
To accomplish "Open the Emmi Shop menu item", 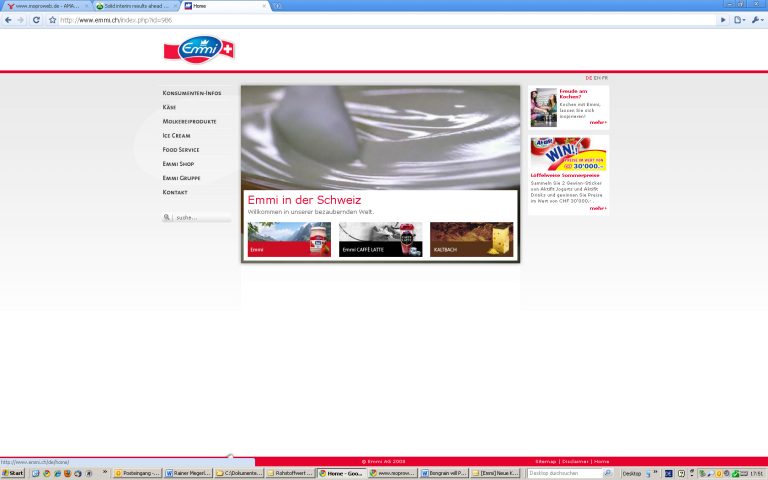I will pos(178,164).
